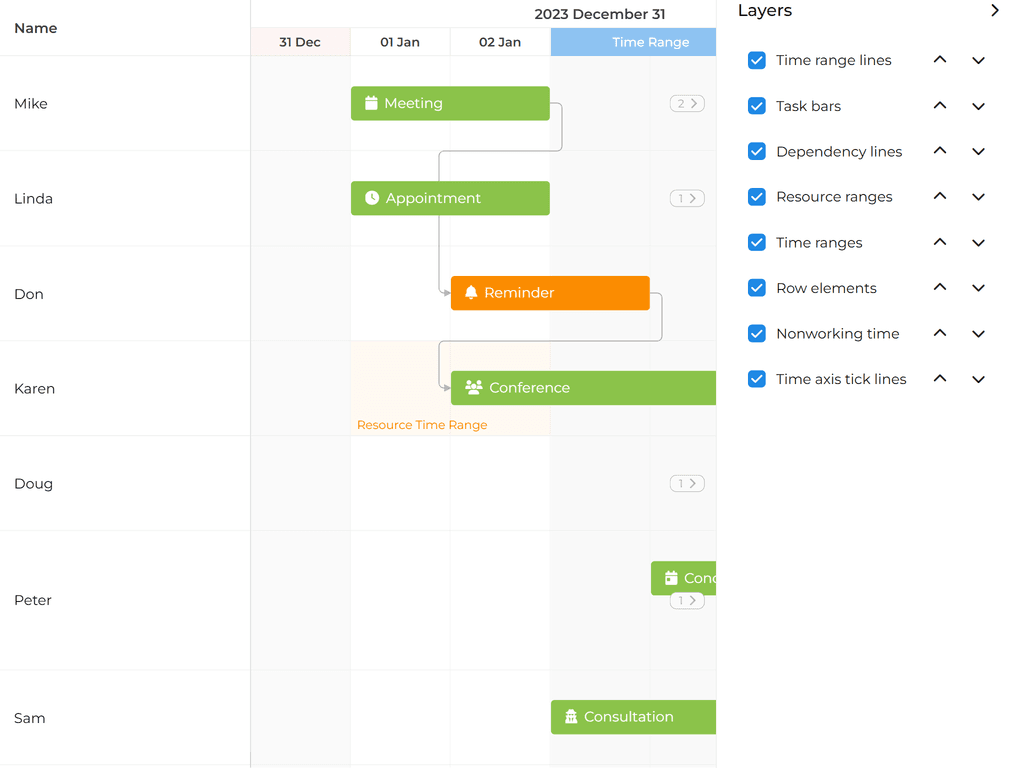Disable the Dependency lines checkbox
Screen dimensions: 1024x768
[x=757, y=151]
